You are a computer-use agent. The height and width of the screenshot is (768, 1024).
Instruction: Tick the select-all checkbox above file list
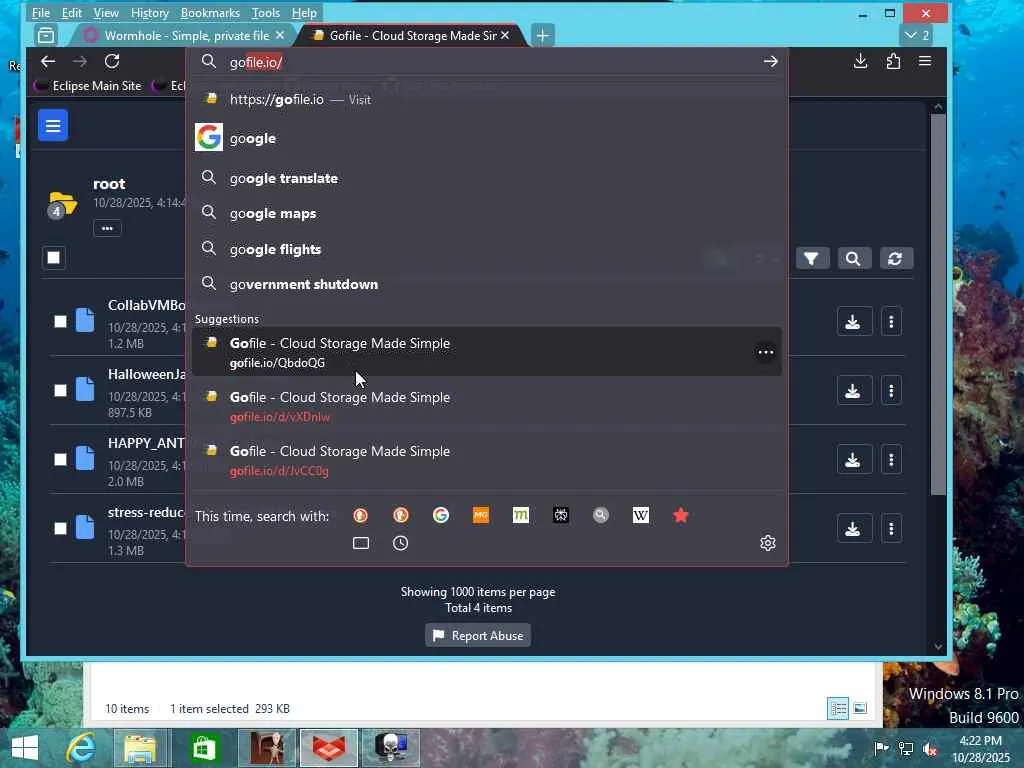click(x=54, y=257)
